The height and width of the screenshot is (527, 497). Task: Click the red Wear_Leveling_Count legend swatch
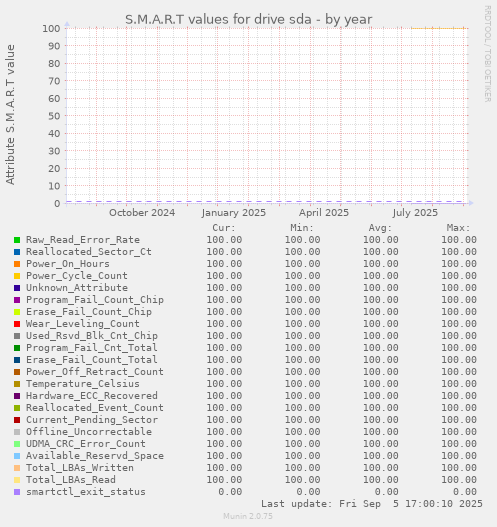click(x=17, y=324)
